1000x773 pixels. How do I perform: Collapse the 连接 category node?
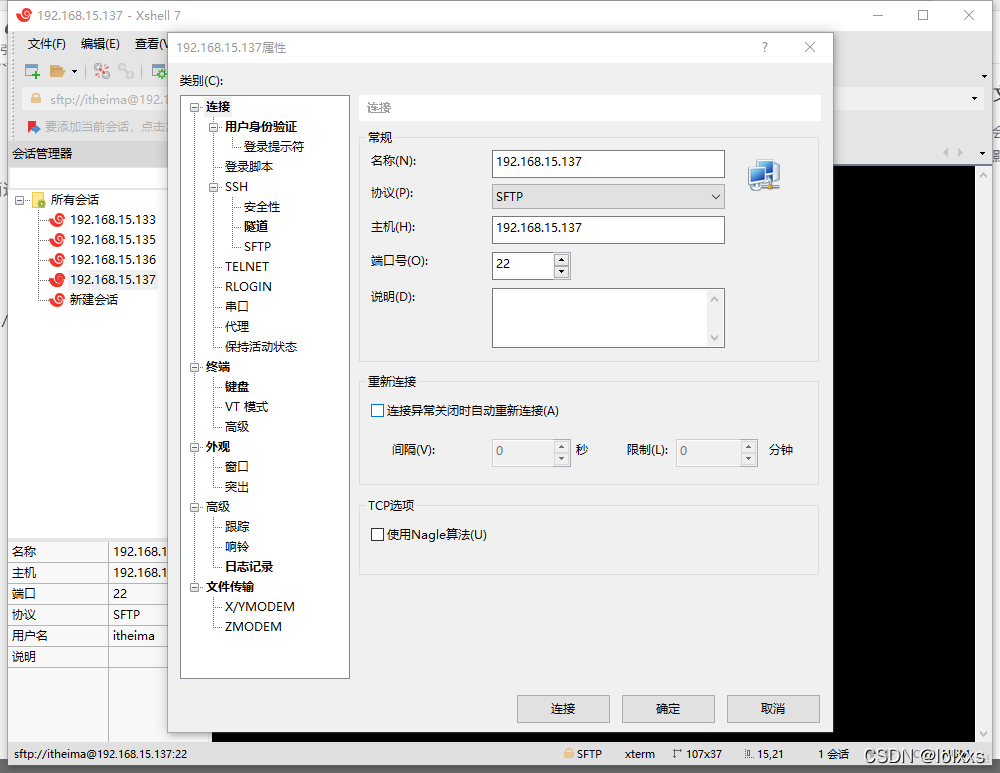tap(194, 107)
